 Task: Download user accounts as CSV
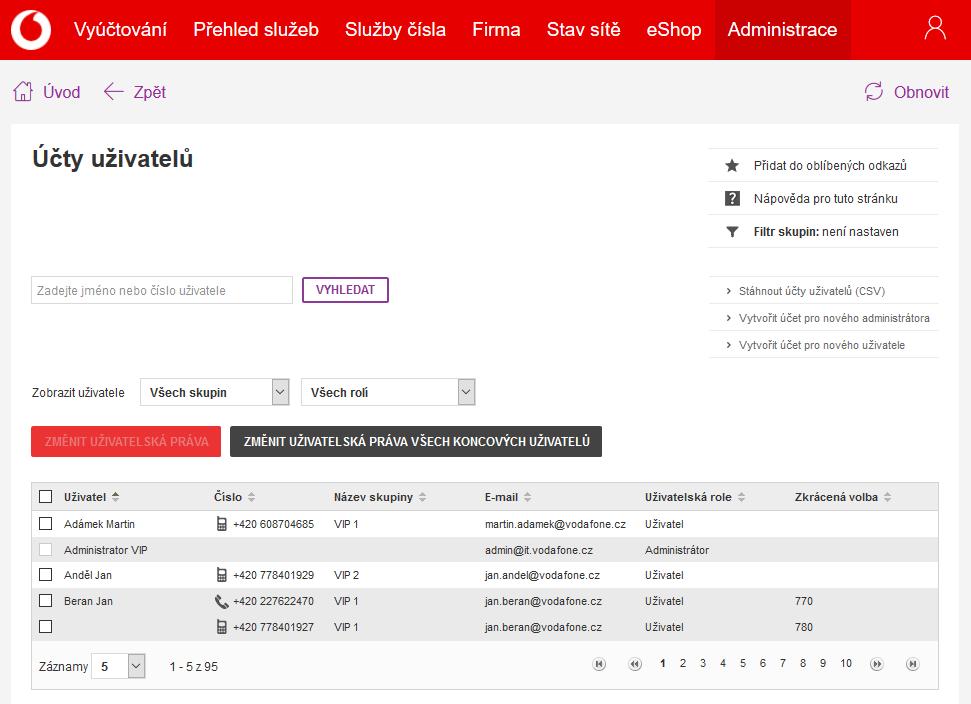[811, 291]
